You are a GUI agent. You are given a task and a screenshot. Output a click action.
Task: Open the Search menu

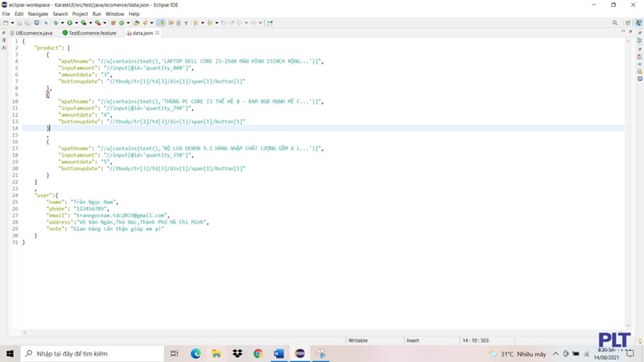60,14
